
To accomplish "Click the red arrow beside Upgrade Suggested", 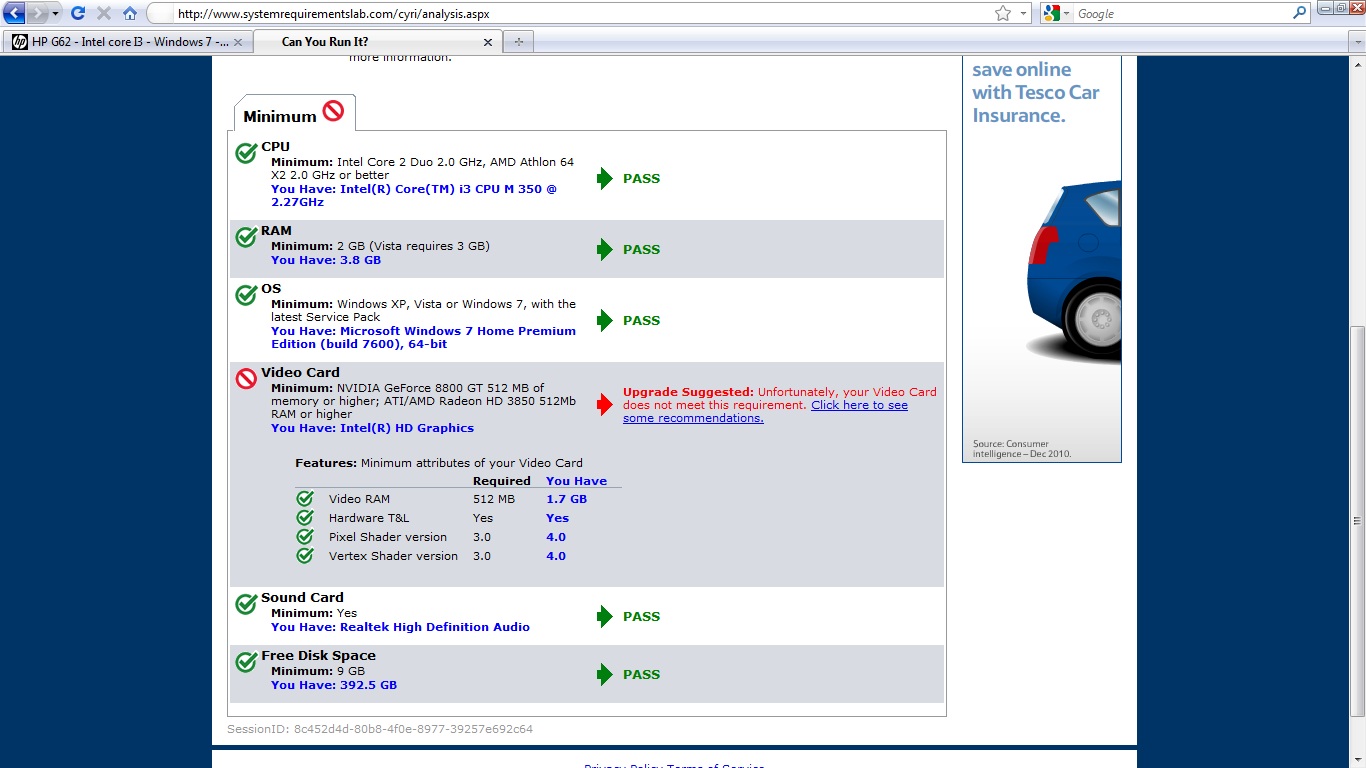I will click(604, 405).
